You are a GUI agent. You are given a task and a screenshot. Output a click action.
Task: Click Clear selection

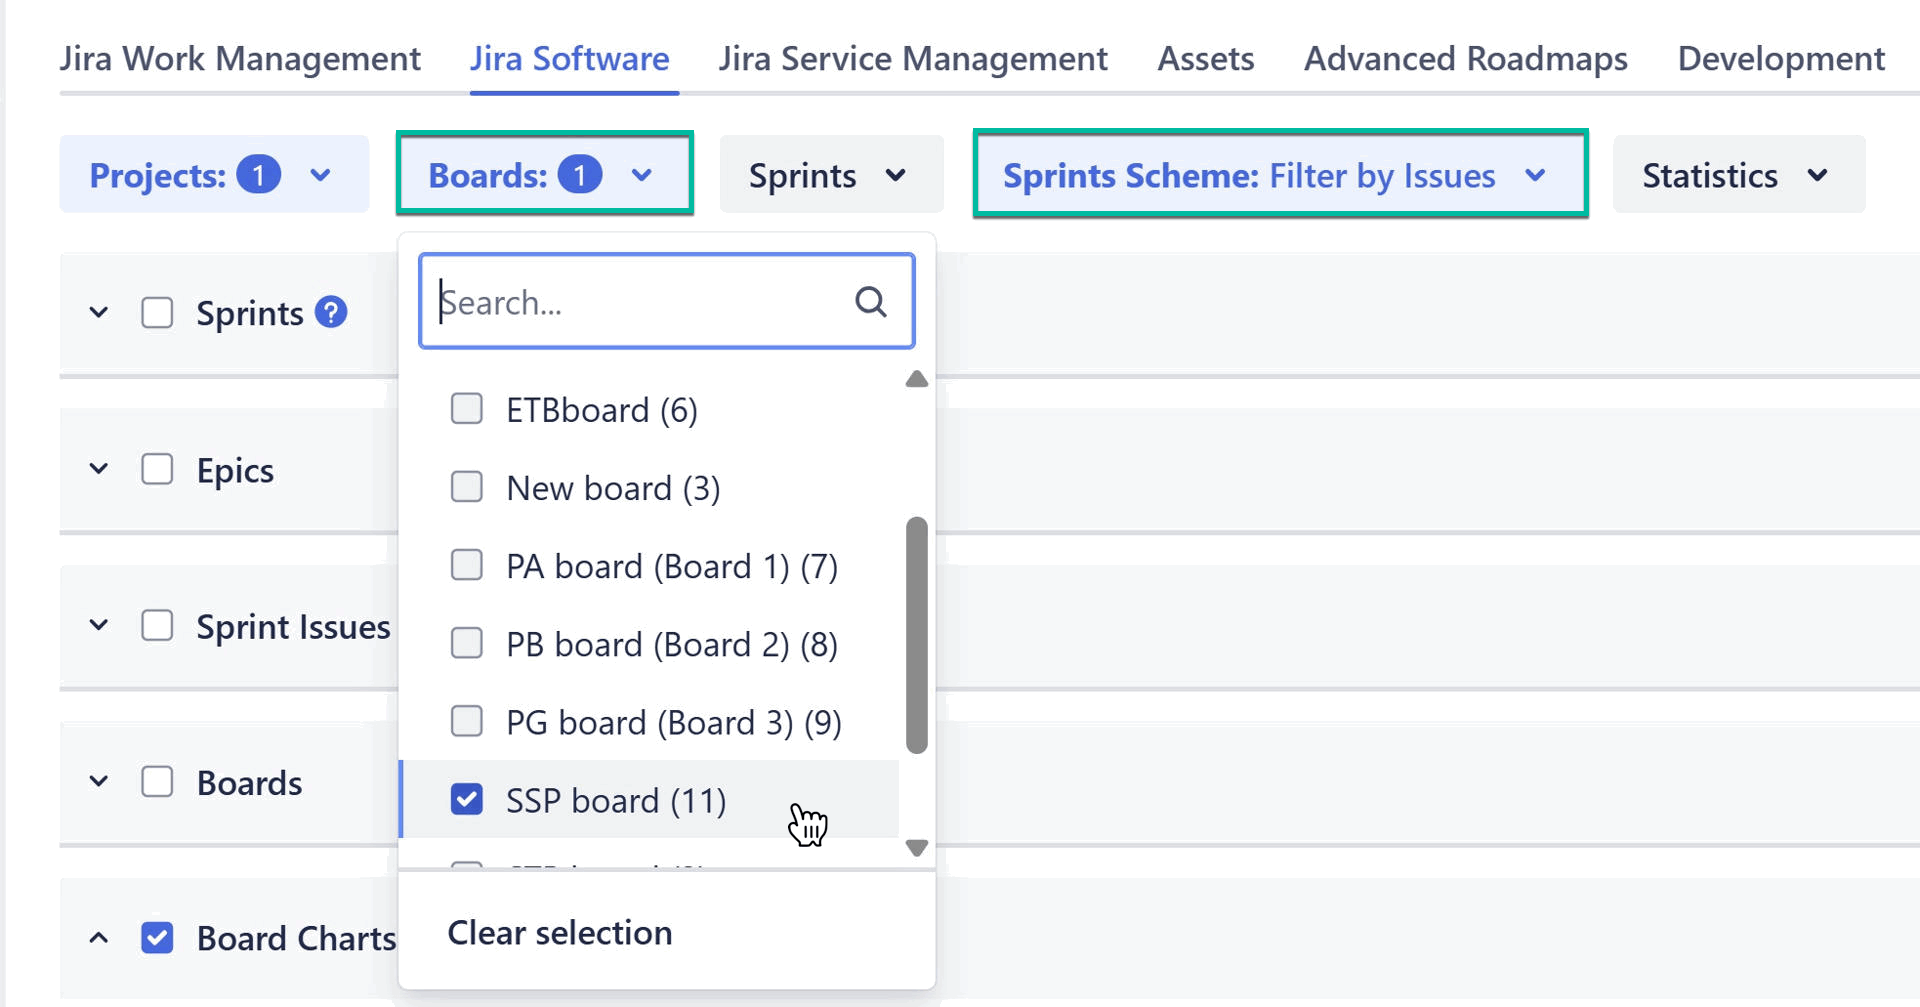click(559, 932)
